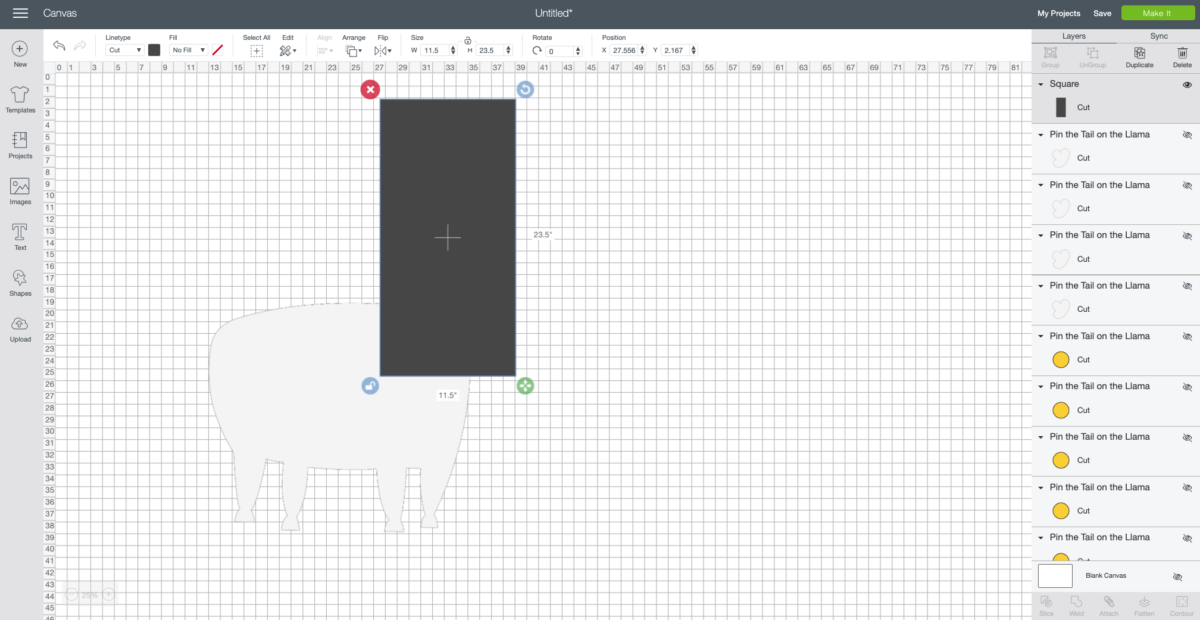Open the Linetype dropdown
1200x620 pixels.
point(124,49)
